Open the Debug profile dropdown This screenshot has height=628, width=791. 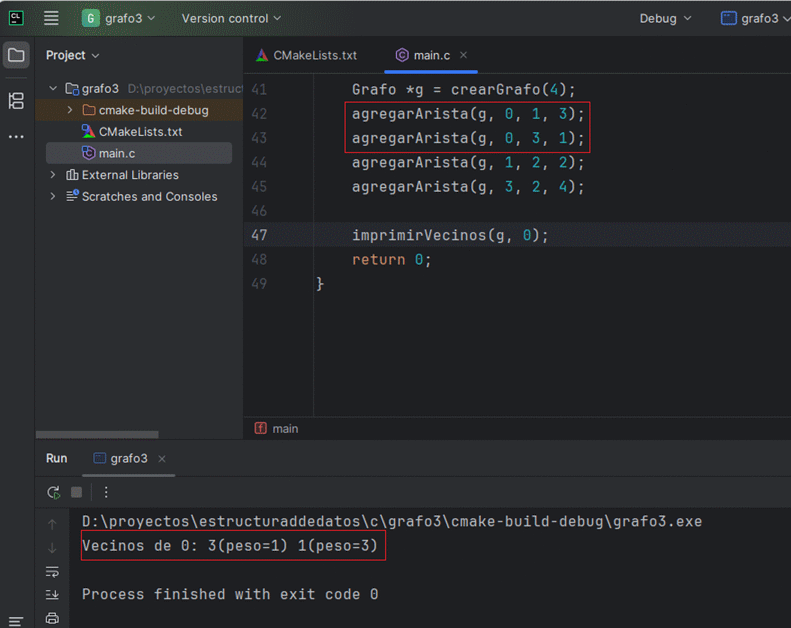(665, 18)
